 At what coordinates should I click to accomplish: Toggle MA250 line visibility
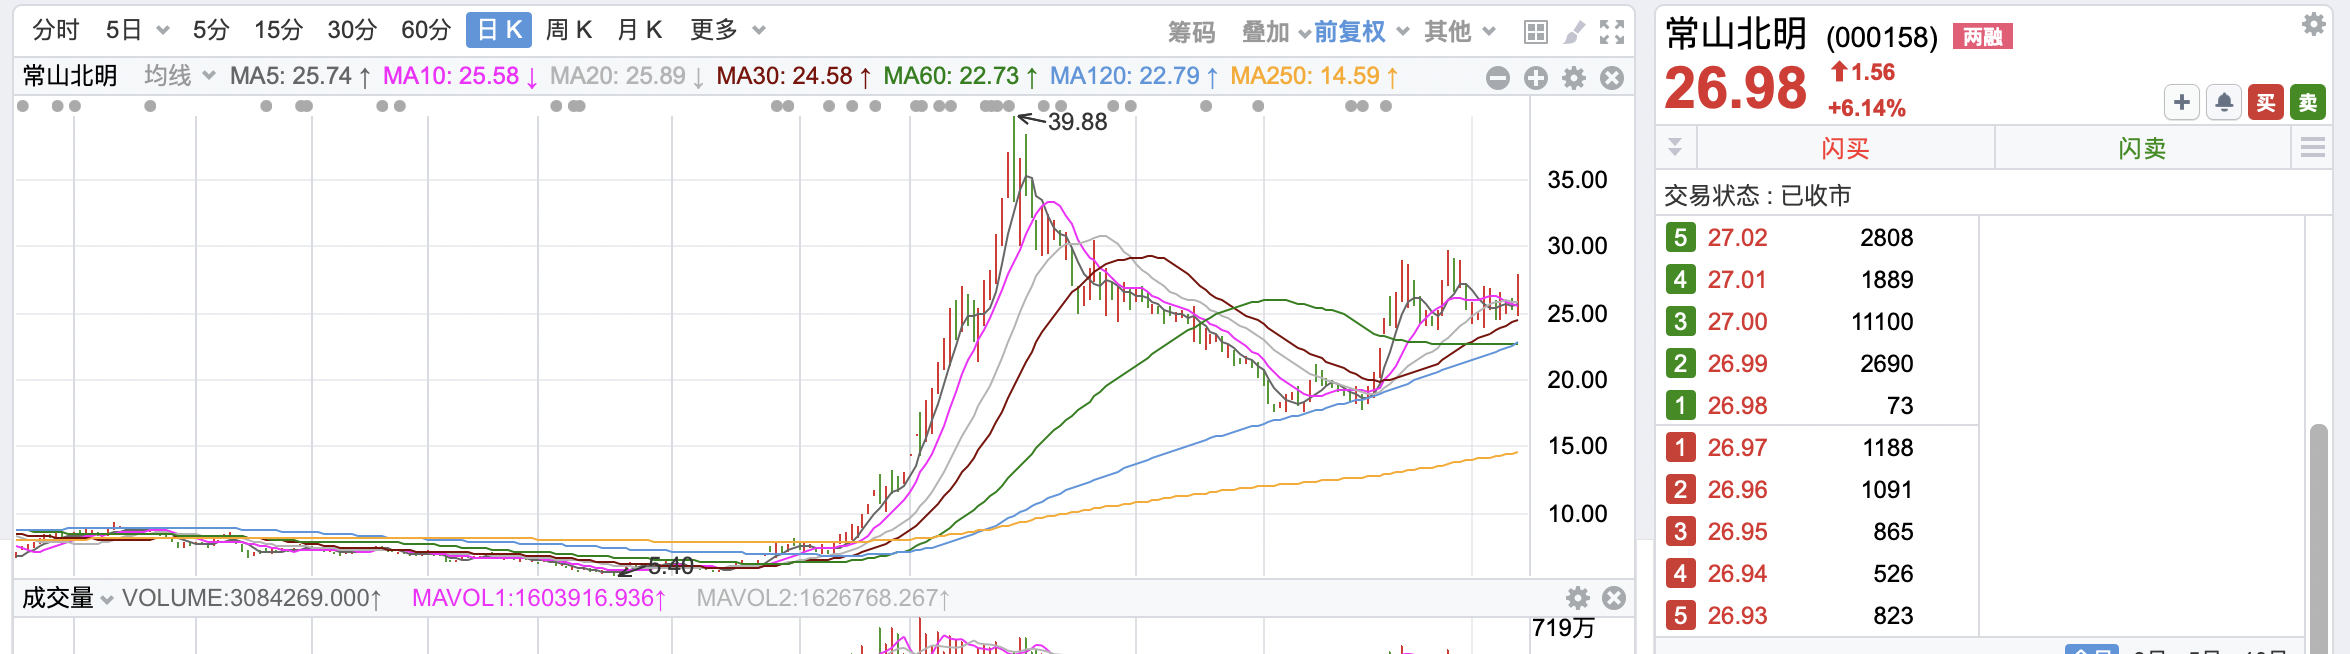coord(1315,76)
